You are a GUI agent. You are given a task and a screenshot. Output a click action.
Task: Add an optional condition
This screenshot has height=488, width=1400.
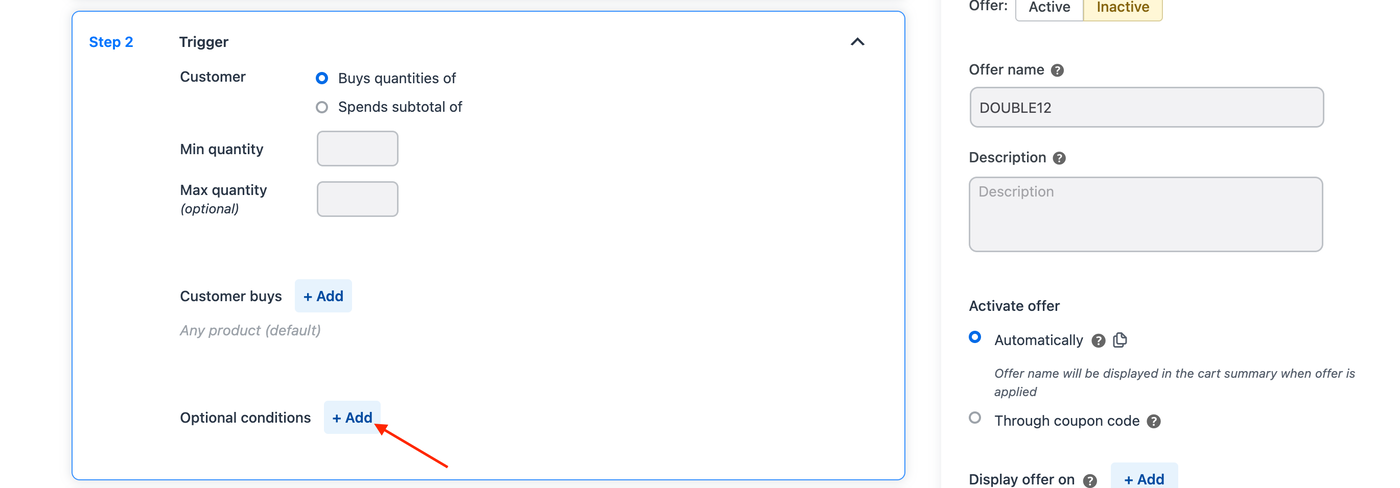[352, 417]
